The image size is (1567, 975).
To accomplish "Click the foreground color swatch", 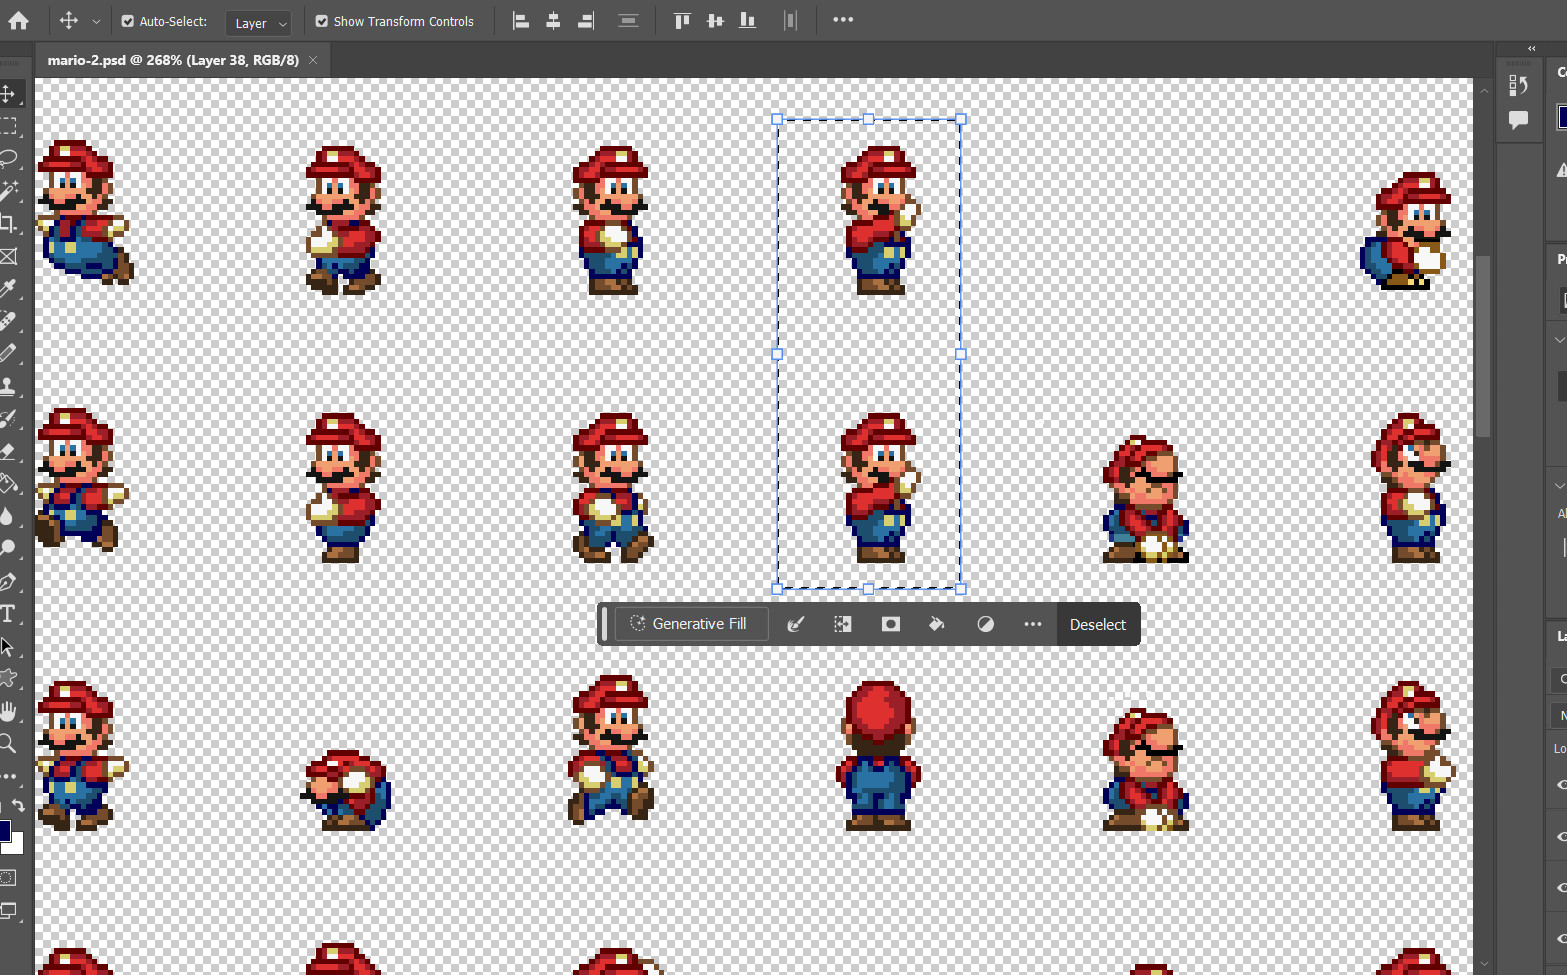I will click(x=7, y=829).
